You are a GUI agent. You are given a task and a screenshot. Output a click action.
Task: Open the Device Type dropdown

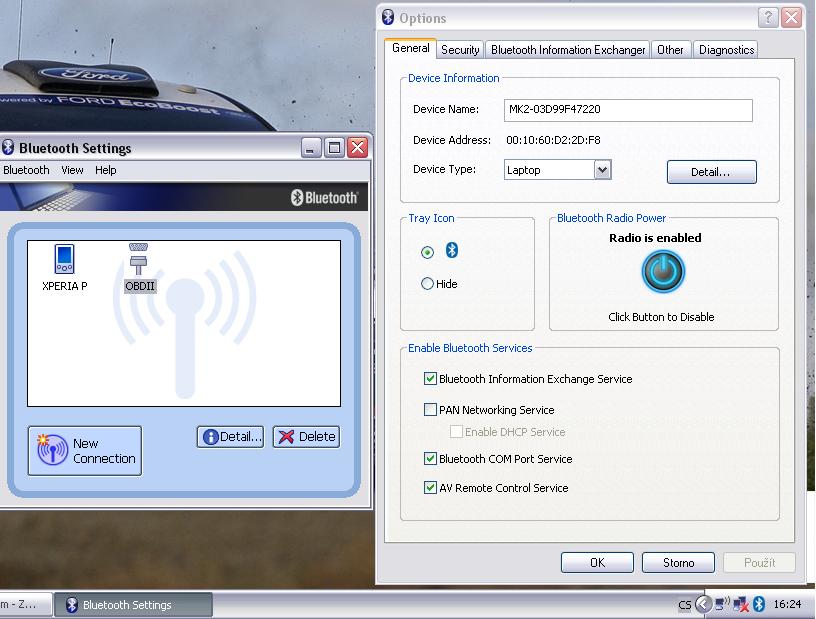pos(602,170)
